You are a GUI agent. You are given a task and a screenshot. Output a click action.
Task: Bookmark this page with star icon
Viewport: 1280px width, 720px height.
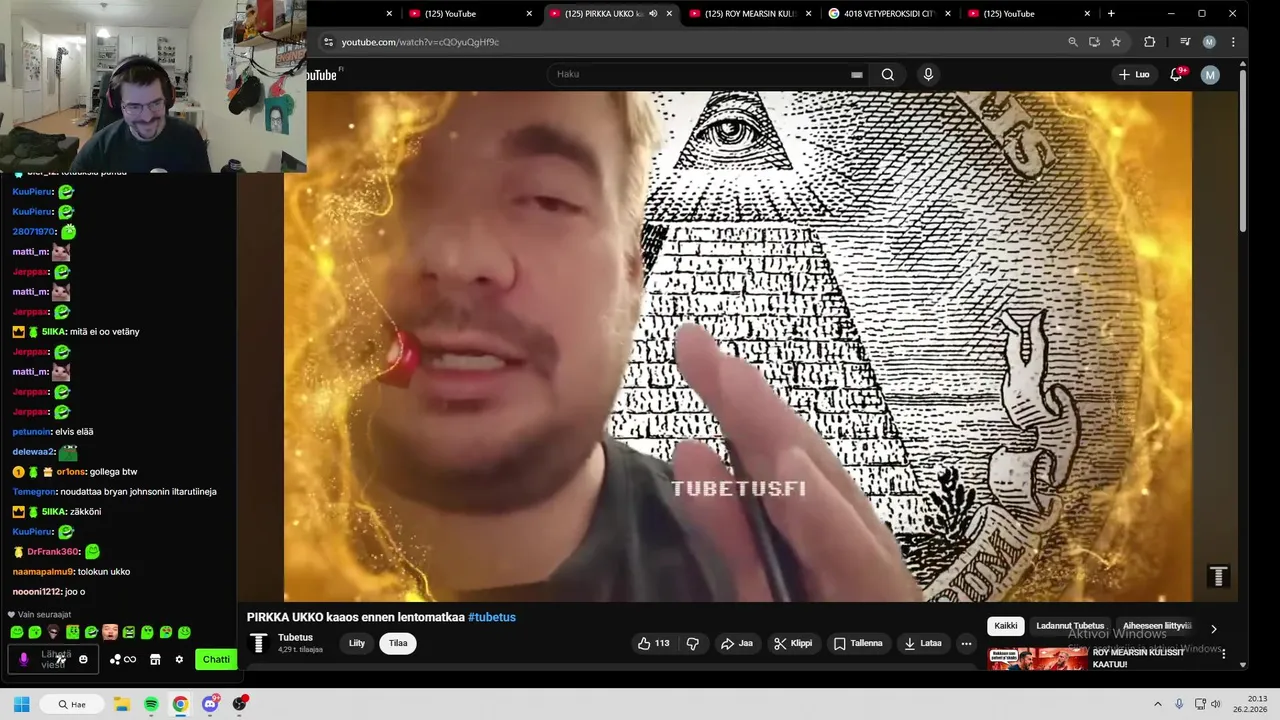(1116, 42)
